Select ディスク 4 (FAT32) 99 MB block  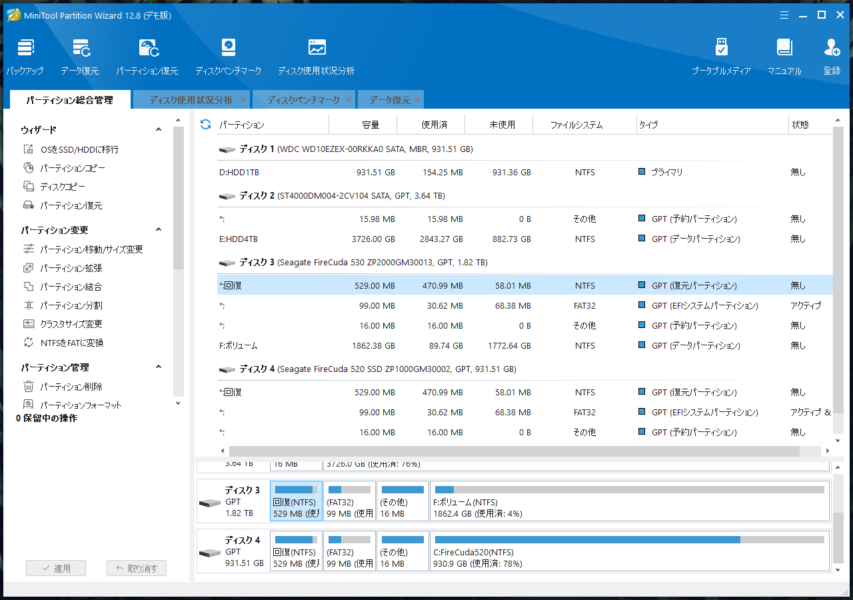click(x=350, y=552)
